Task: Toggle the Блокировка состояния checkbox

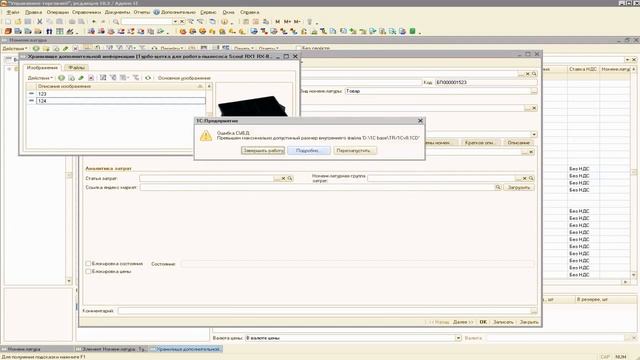Action: (x=88, y=264)
